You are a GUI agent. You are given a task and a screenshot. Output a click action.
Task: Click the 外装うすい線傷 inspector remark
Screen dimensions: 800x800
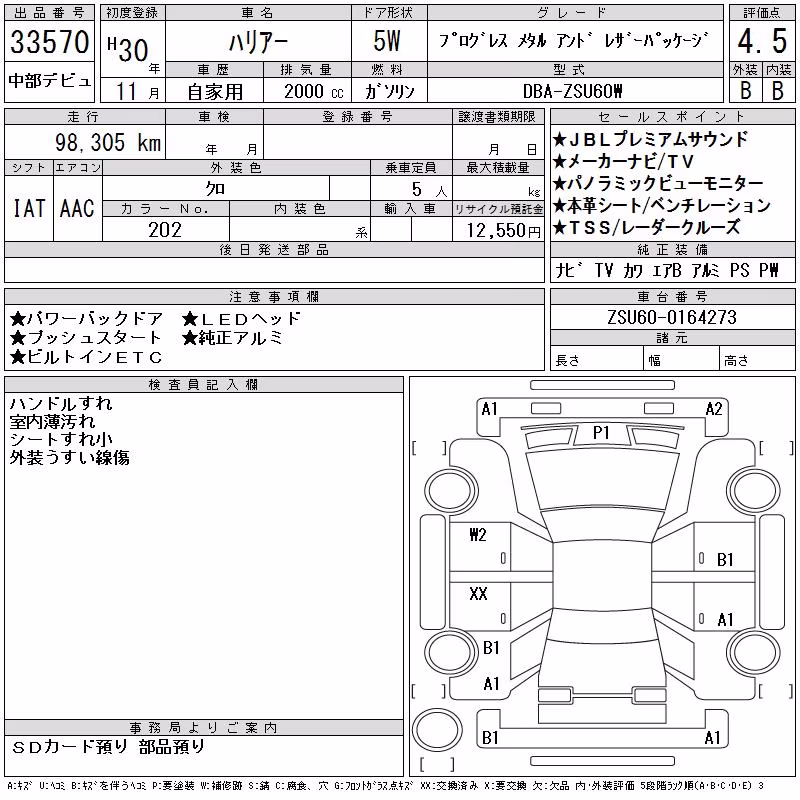coord(69,457)
